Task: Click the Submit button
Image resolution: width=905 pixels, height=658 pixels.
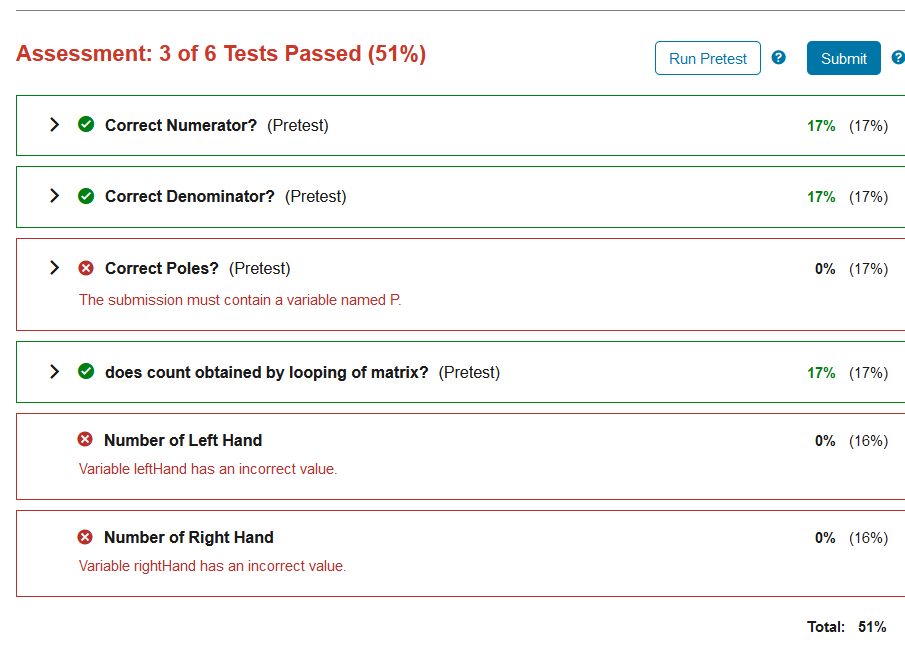Action: click(x=843, y=58)
